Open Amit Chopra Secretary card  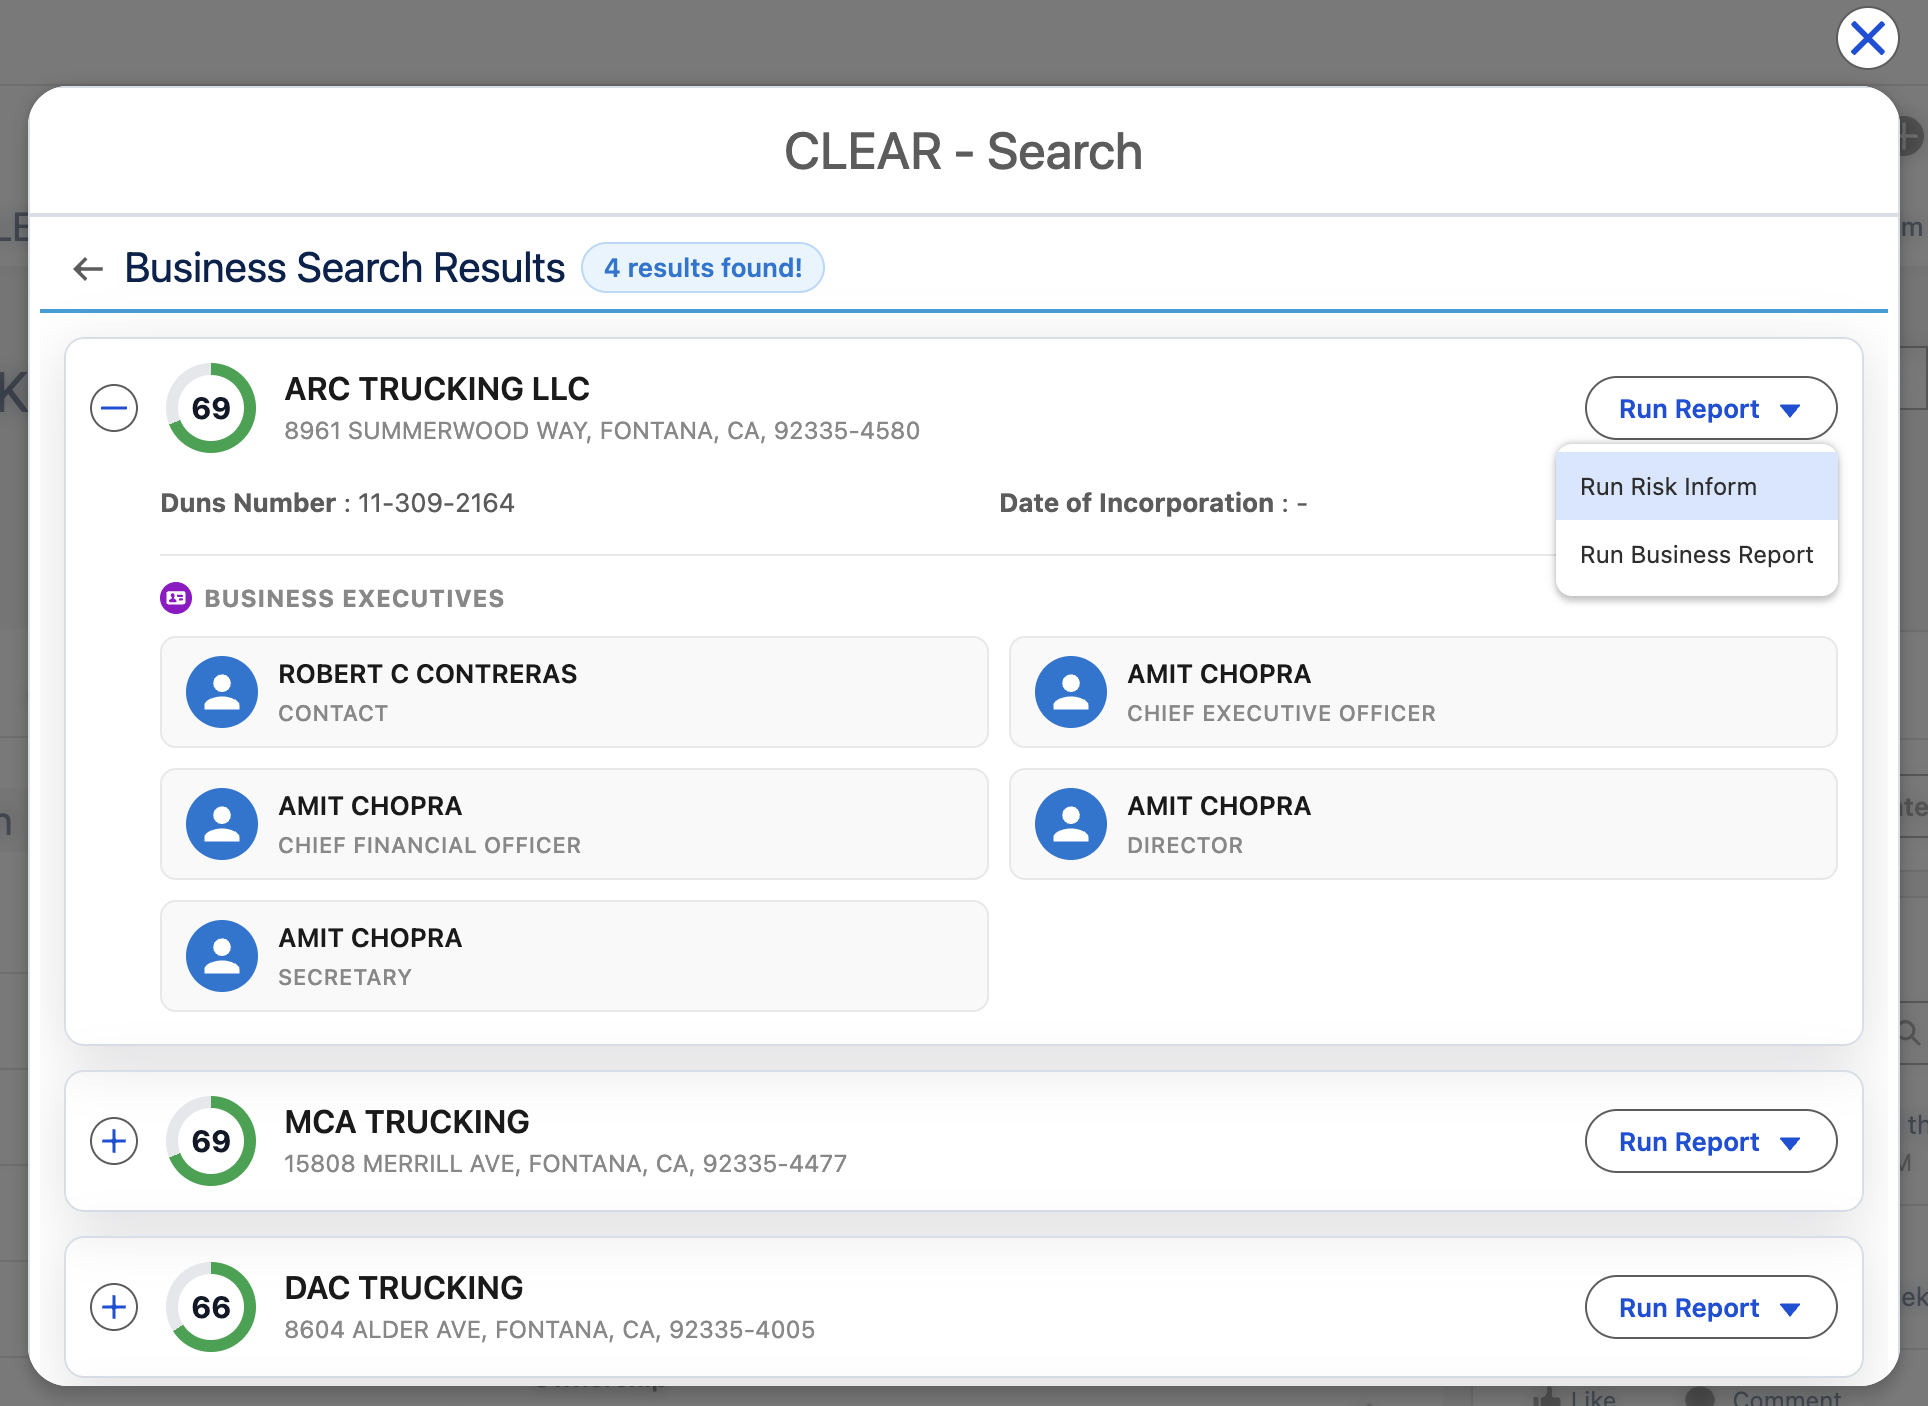(x=574, y=956)
